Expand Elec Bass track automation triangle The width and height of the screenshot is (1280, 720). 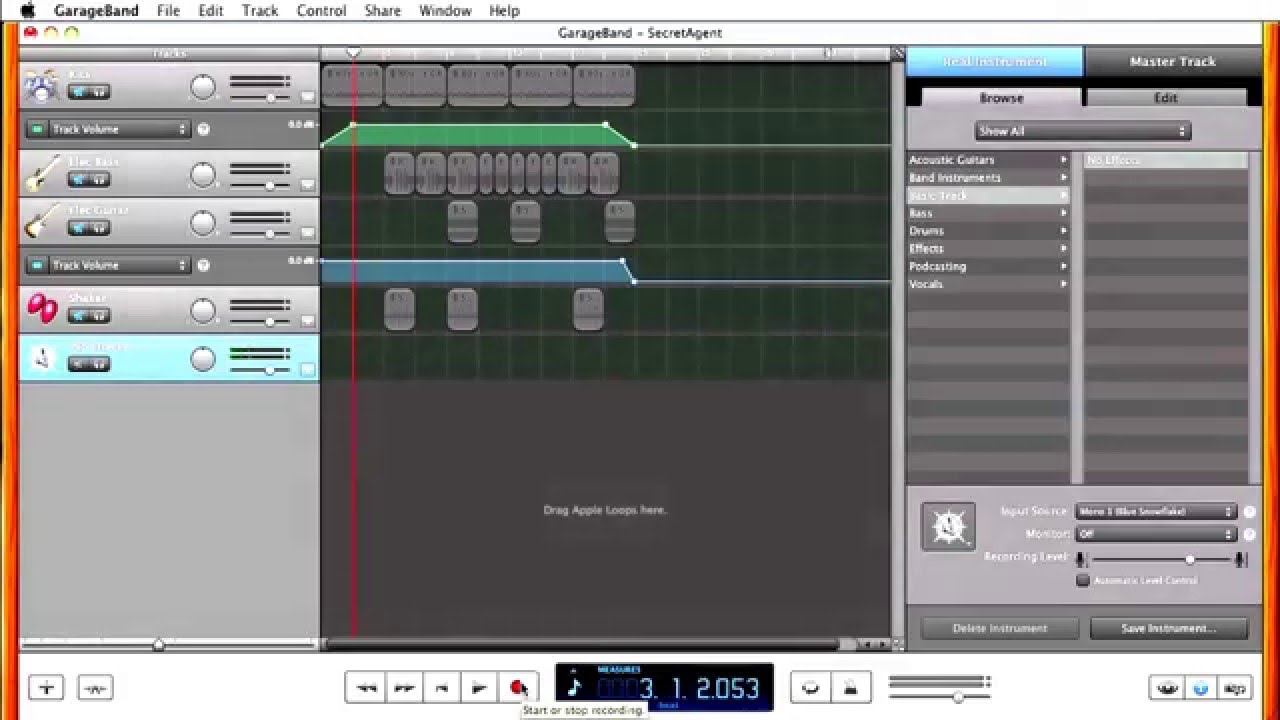tap(308, 185)
